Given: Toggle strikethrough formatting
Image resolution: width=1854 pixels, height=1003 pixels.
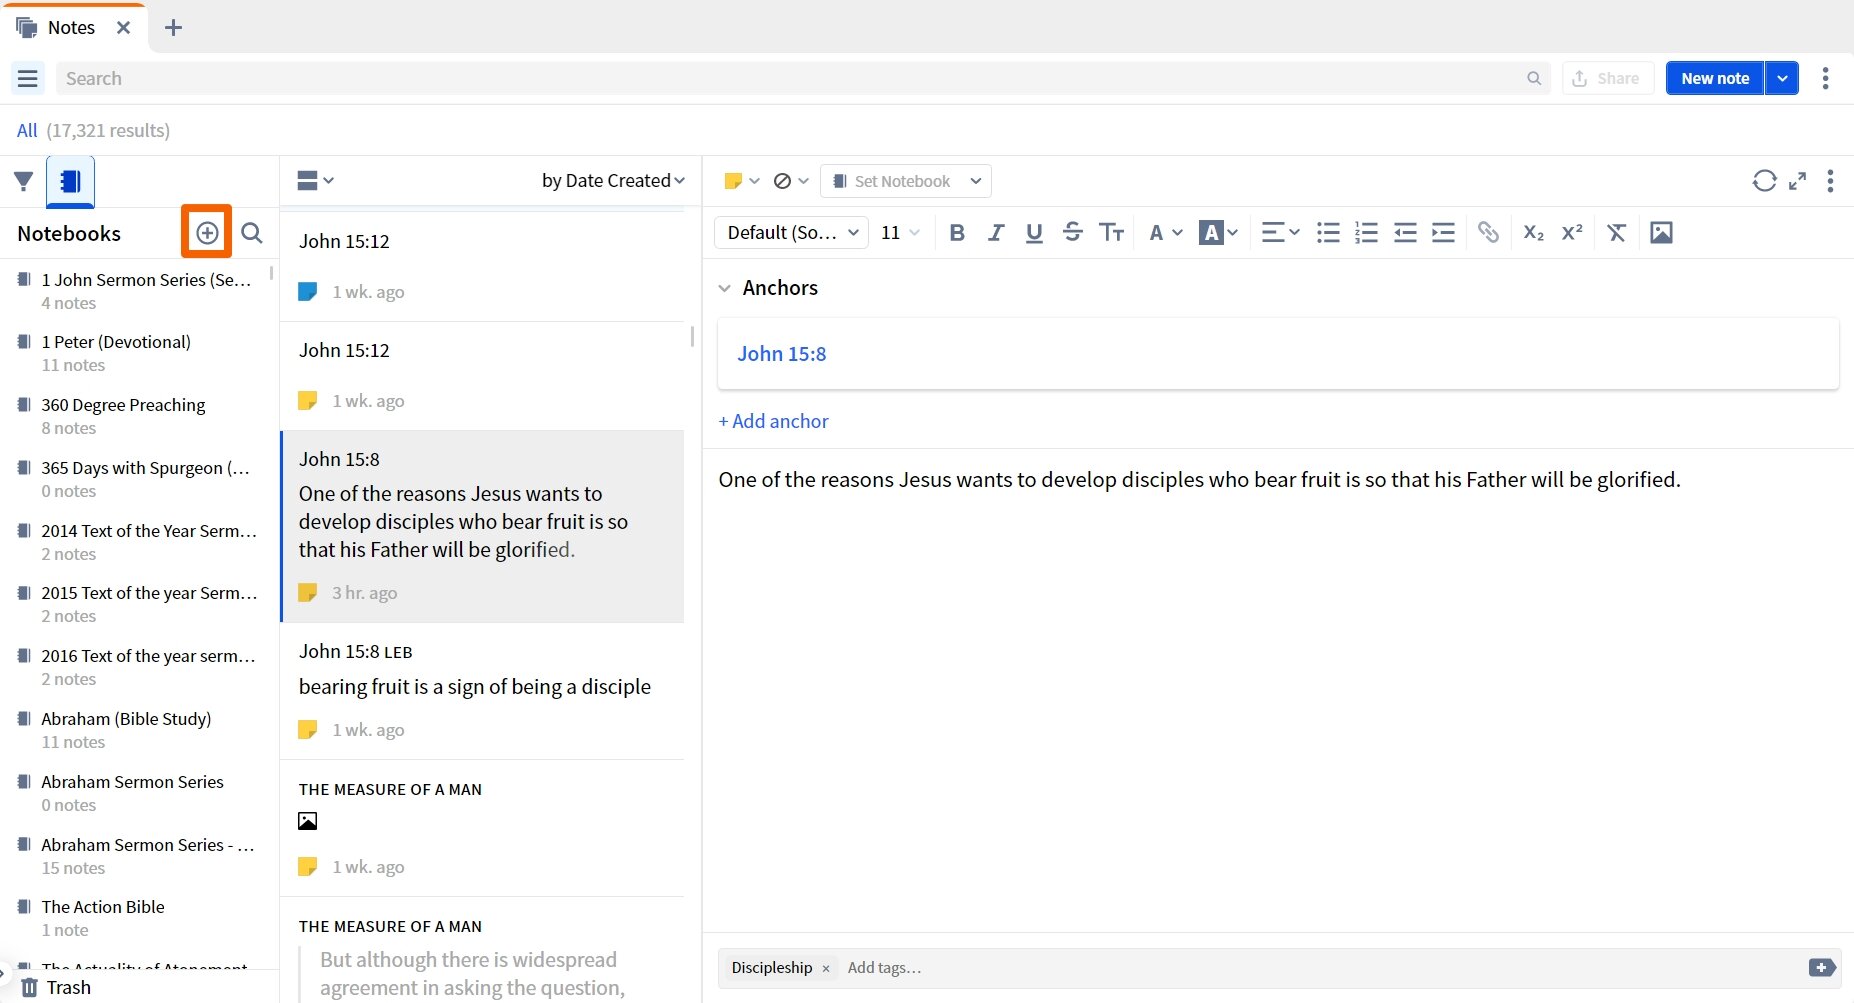Looking at the screenshot, I should coord(1072,233).
